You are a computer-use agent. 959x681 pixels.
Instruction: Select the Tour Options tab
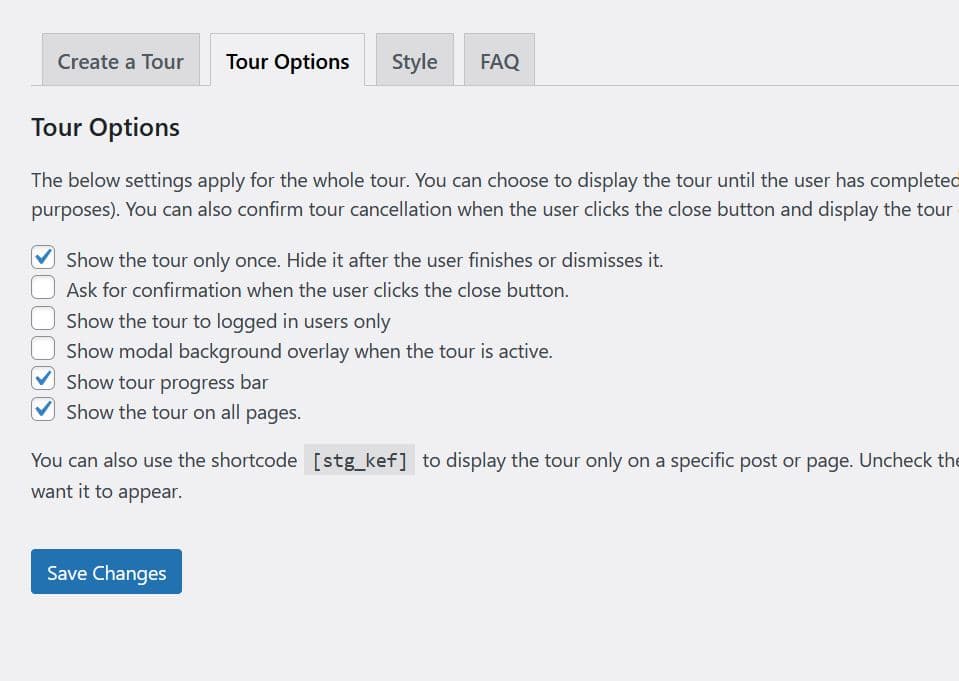[x=287, y=61]
